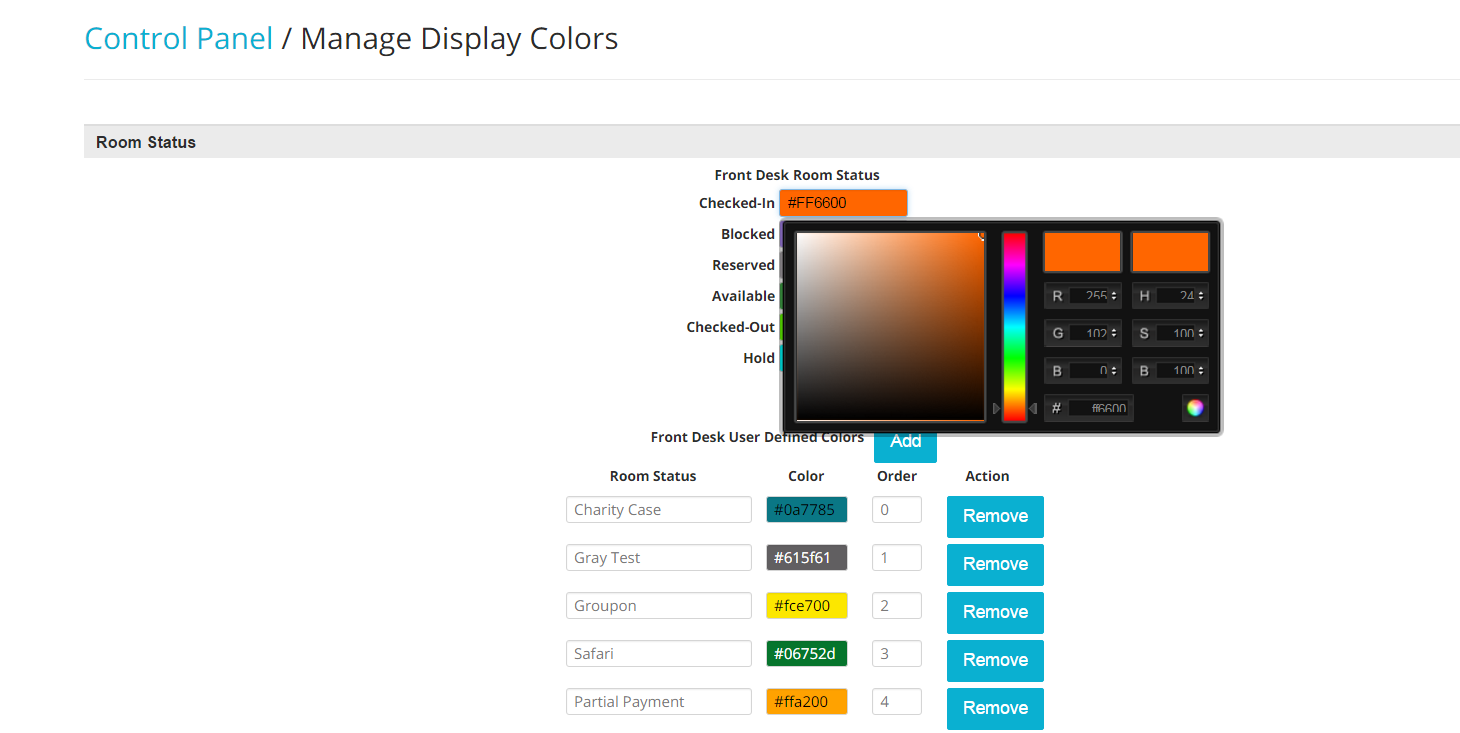1460x733 pixels.
Task: Remove the Gray Test room status
Action: pos(995,565)
